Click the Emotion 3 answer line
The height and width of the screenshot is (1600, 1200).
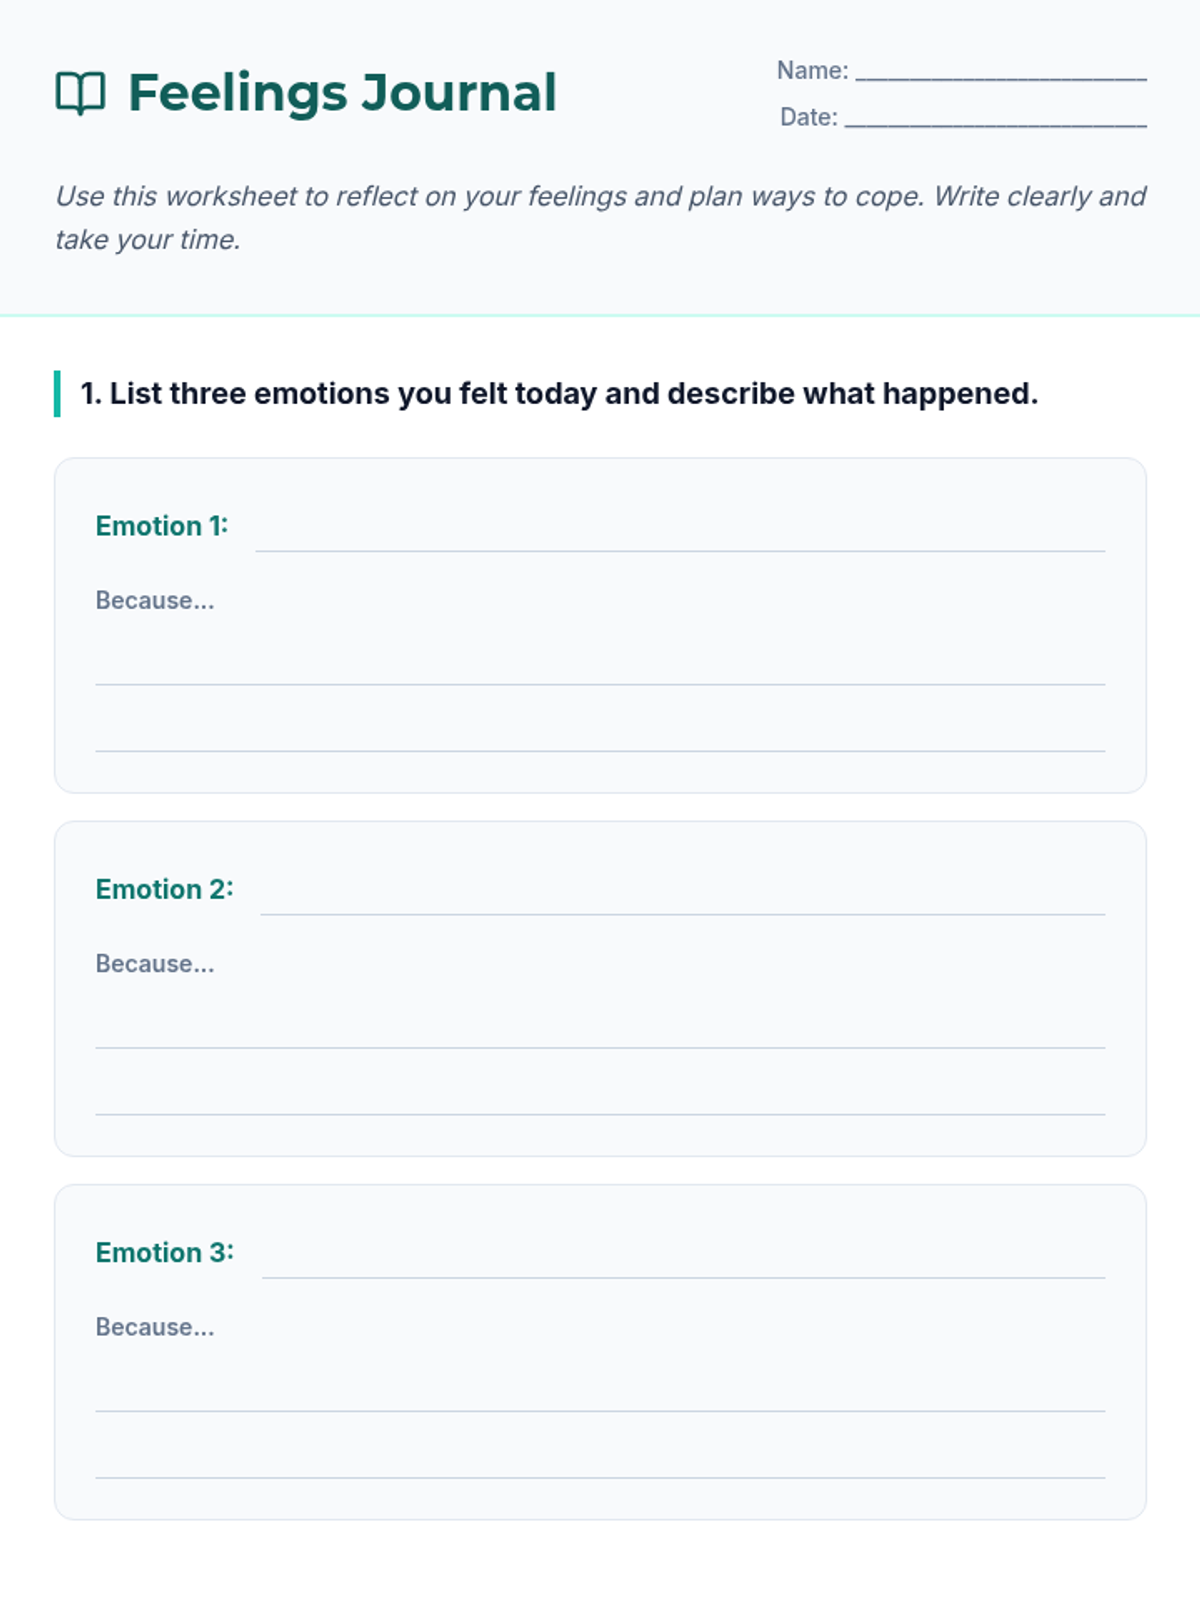coord(683,1266)
